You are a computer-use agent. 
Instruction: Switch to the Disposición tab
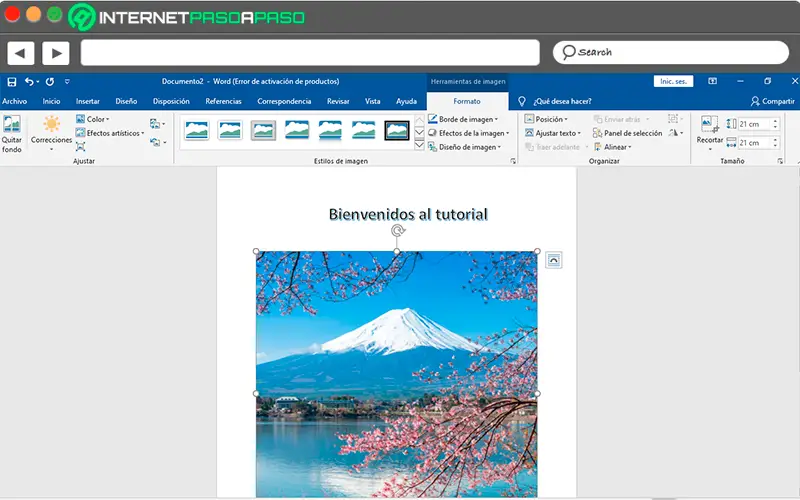pos(171,101)
